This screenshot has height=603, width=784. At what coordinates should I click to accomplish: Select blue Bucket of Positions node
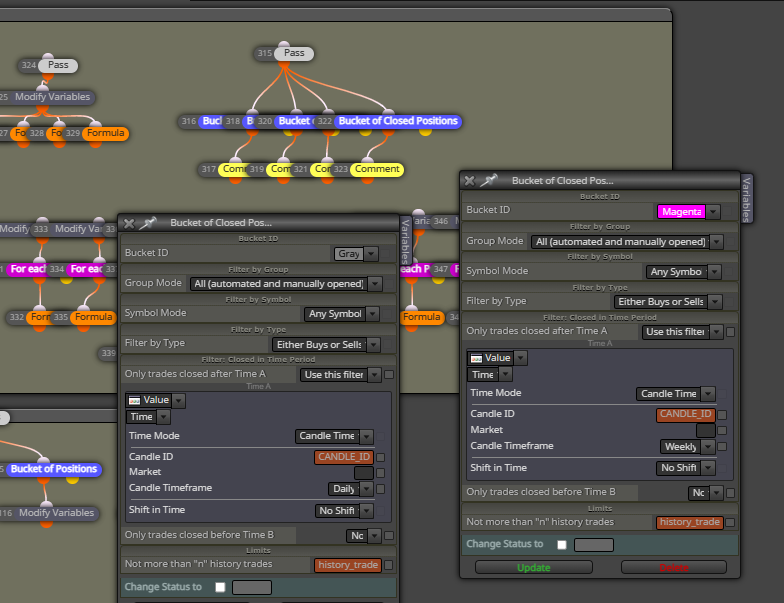(x=54, y=469)
